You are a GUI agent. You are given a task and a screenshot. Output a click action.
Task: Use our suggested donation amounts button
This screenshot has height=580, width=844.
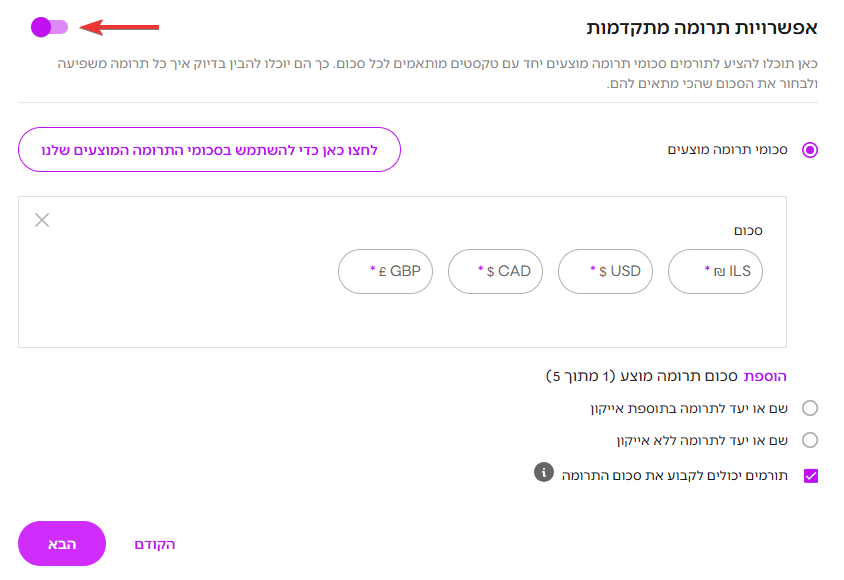209,150
